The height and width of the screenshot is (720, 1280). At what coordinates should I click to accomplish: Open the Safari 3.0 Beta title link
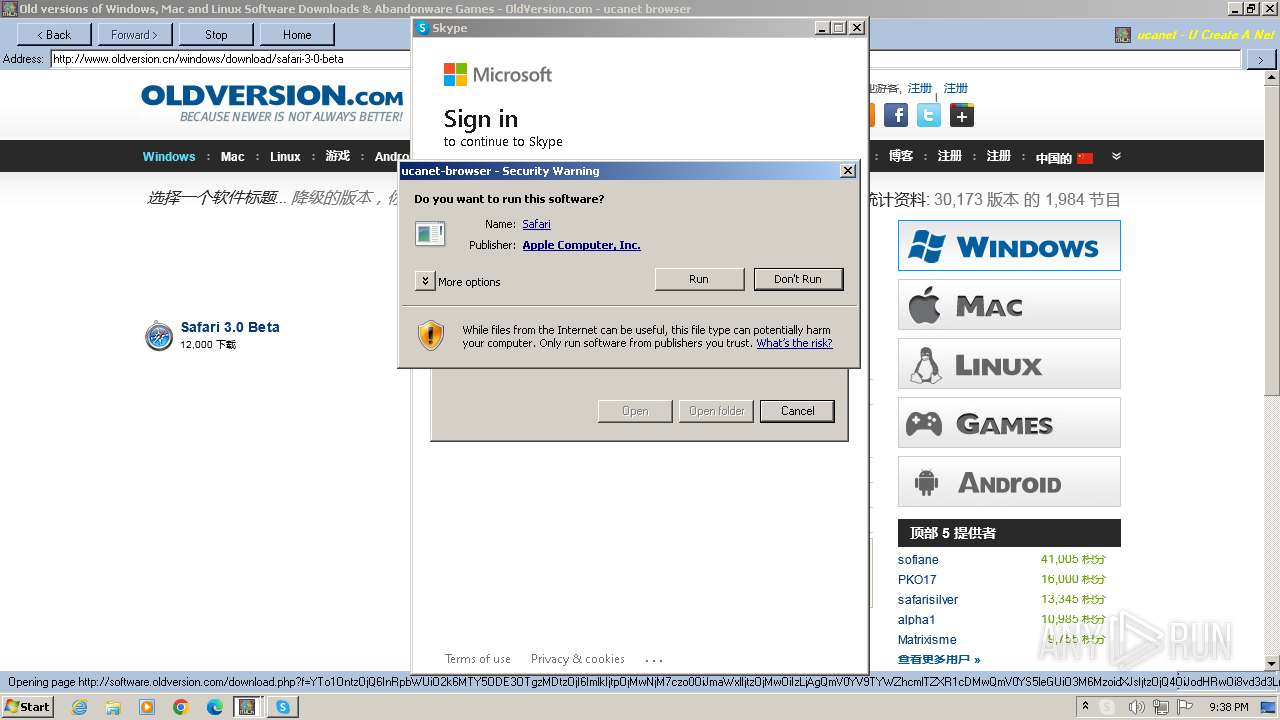tap(230, 327)
